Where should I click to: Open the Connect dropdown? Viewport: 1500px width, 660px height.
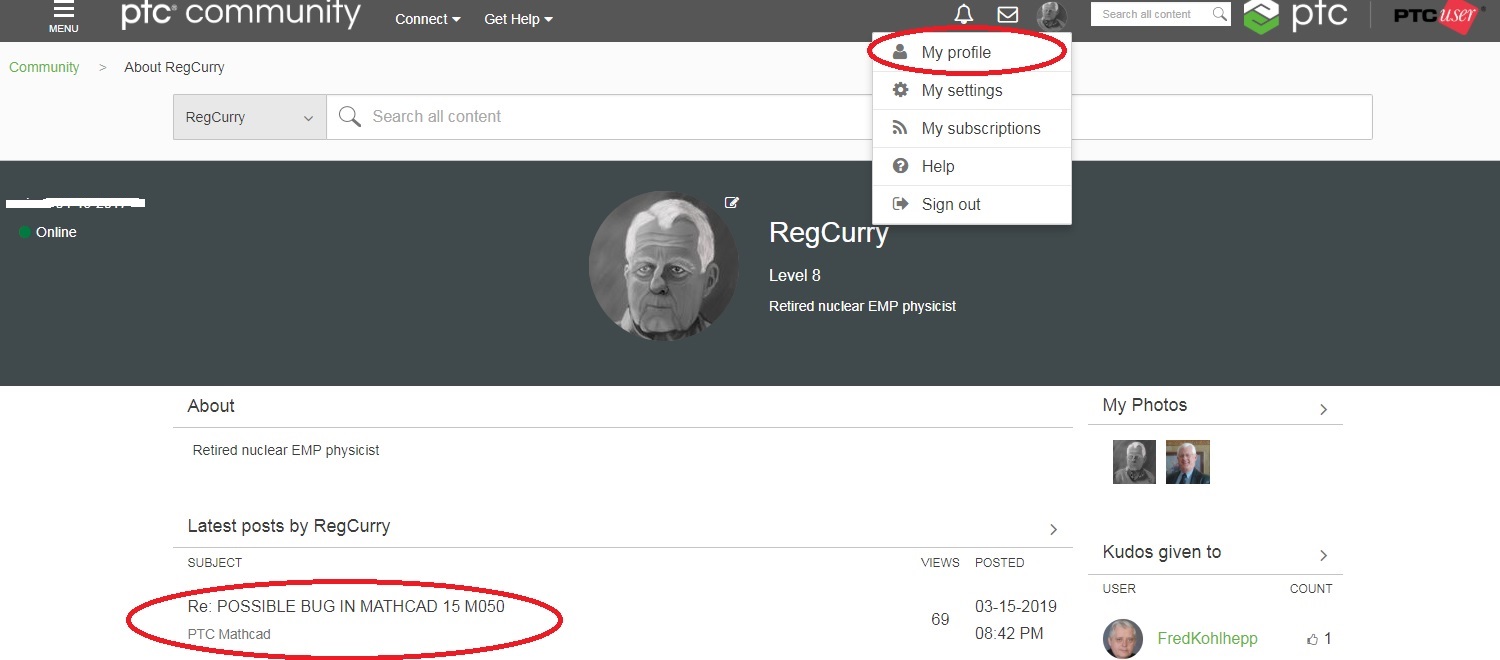[x=427, y=19]
